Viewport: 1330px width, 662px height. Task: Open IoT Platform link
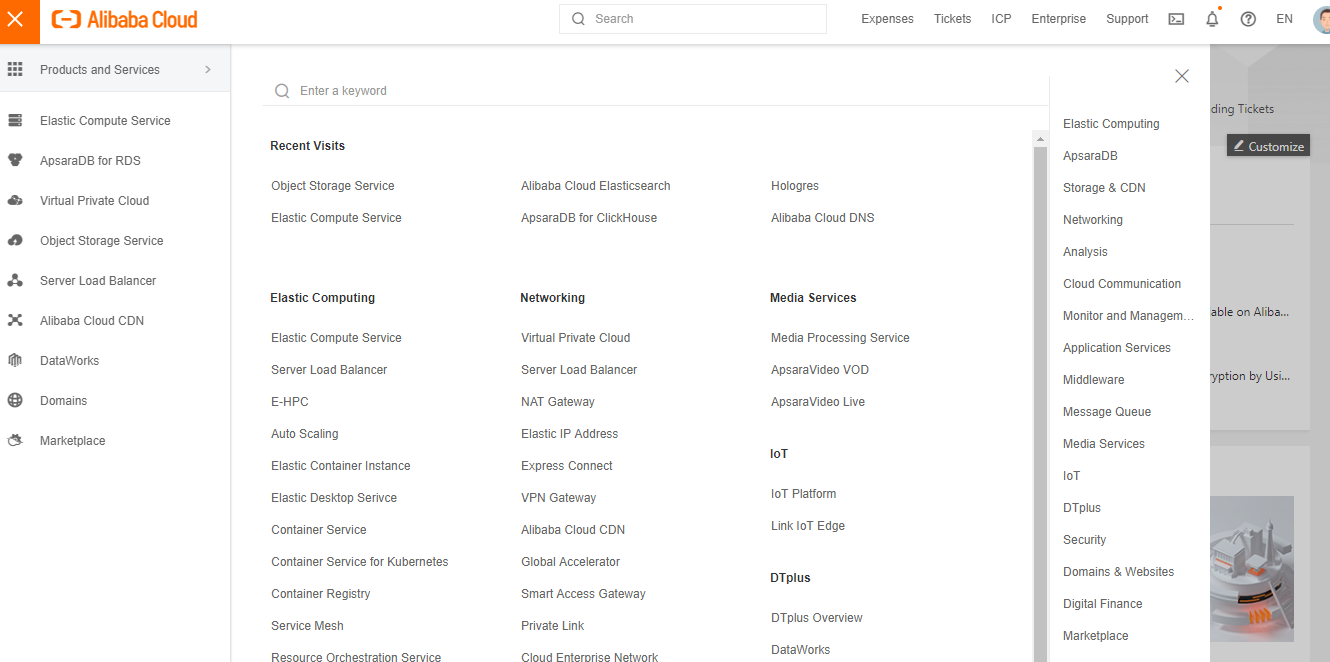(803, 494)
